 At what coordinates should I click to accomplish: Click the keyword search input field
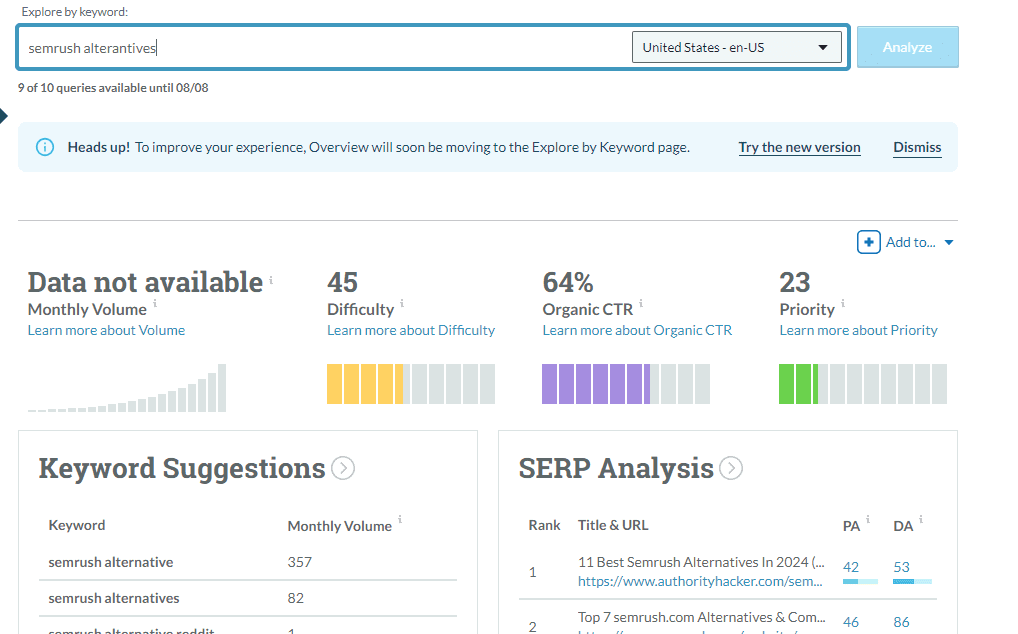(325, 47)
